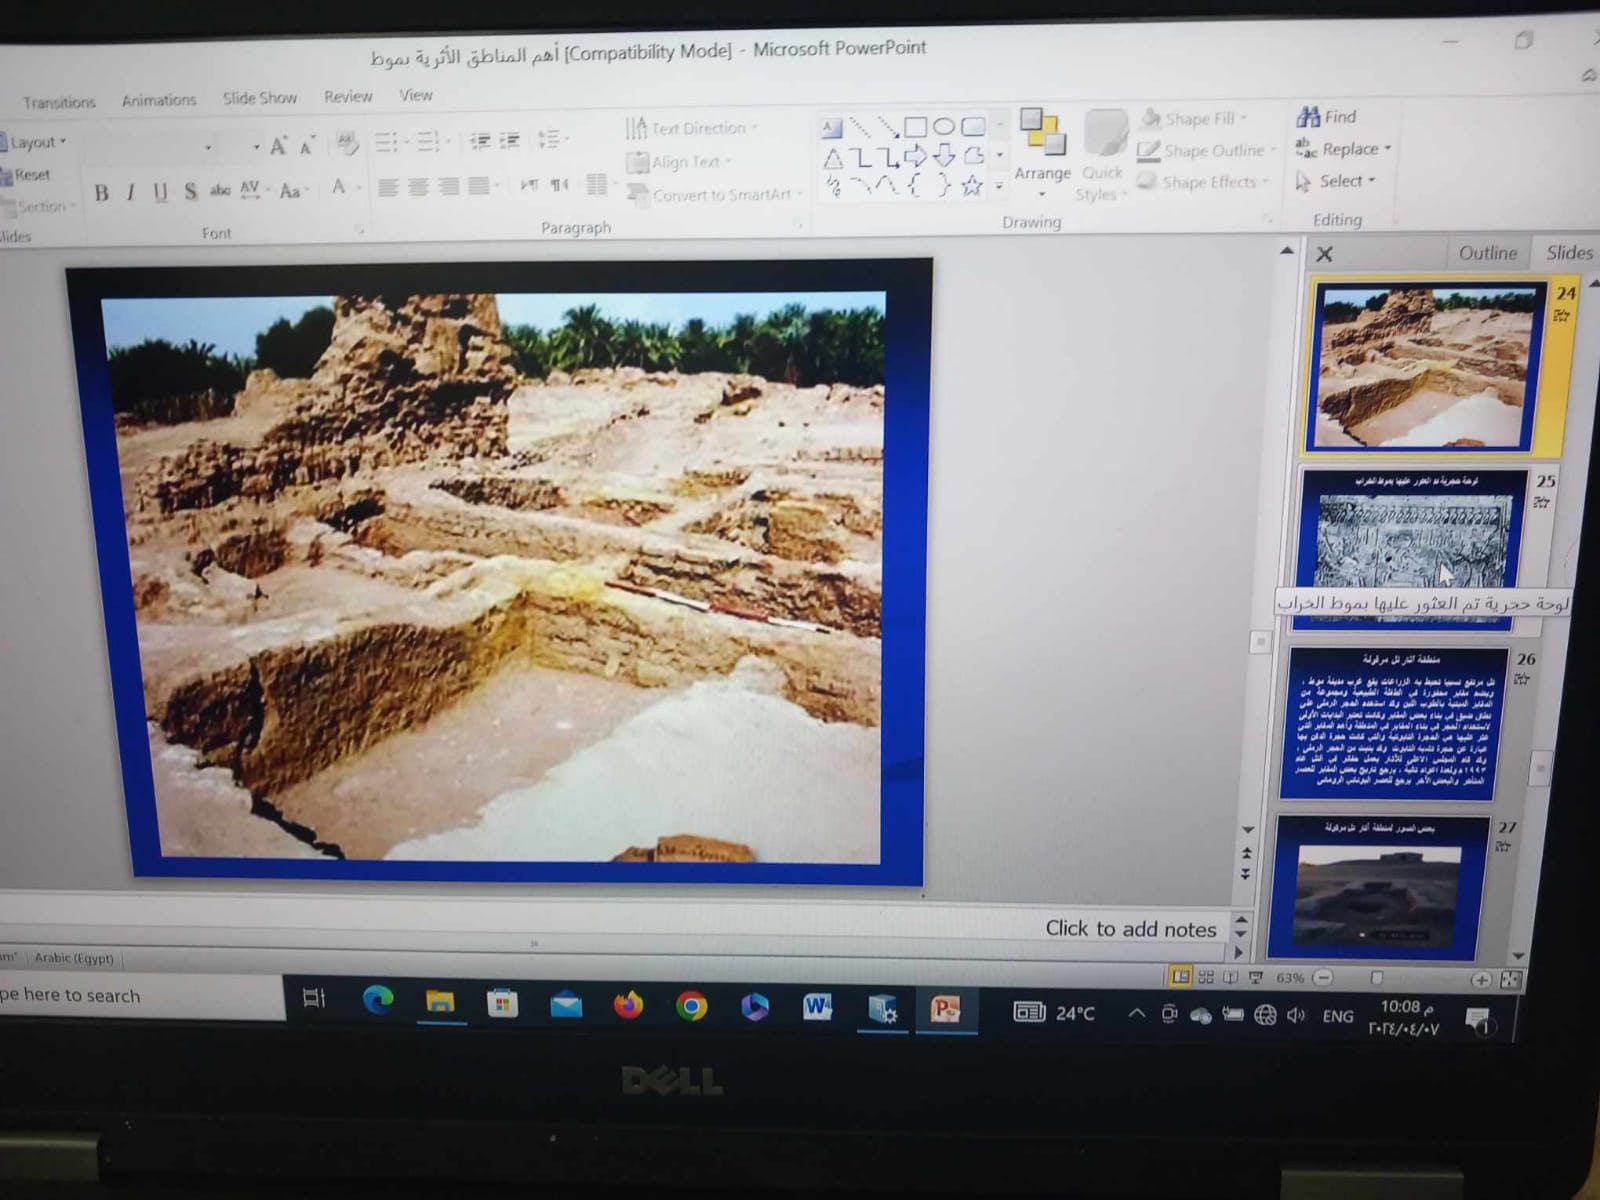Screen dimensions: 1600x1200
Task: Expand the Select dropdown in Editing
Action: 1372,181
